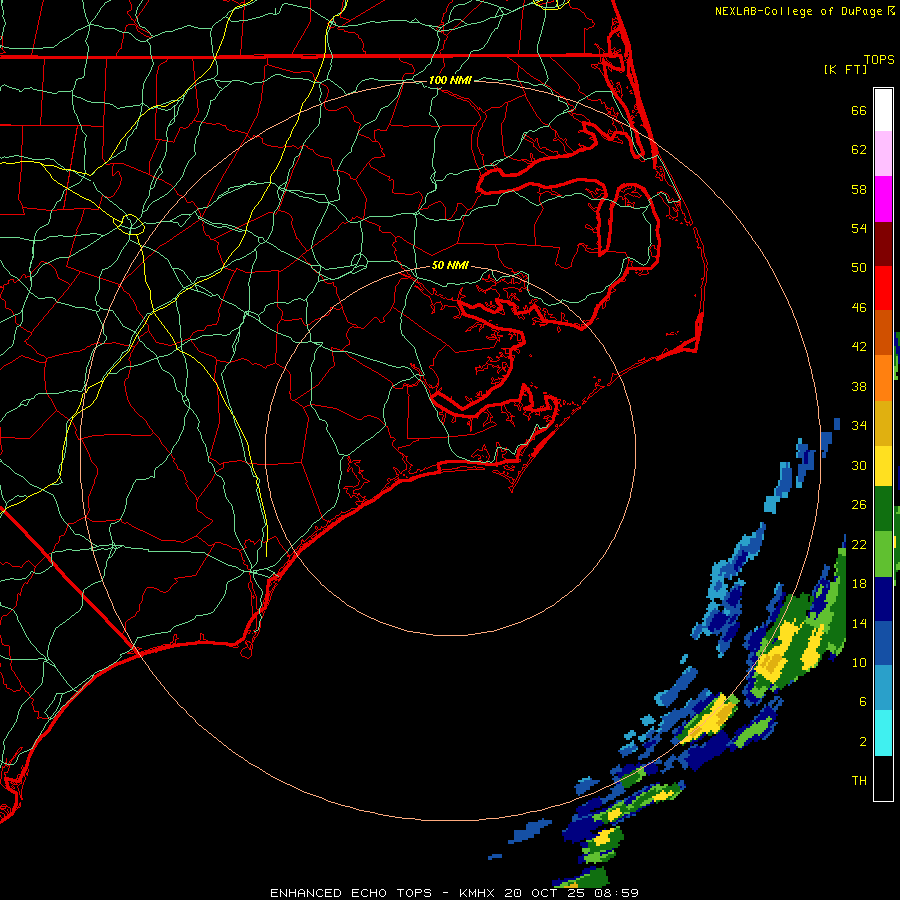The height and width of the screenshot is (900, 900).
Task: Click the white 66 kft legend swatch
Action: (x=883, y=110)
